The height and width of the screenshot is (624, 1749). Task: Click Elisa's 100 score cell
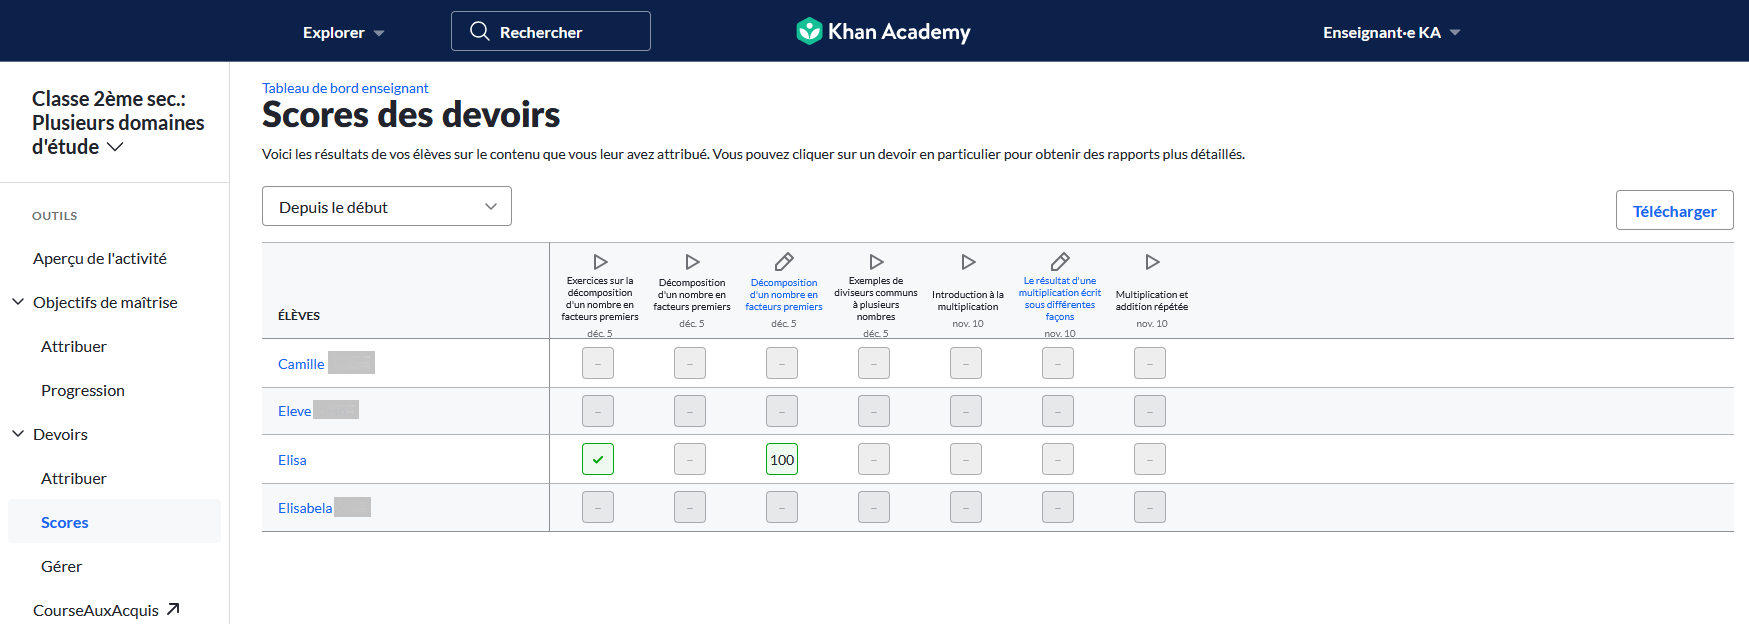tap(782, 459)
